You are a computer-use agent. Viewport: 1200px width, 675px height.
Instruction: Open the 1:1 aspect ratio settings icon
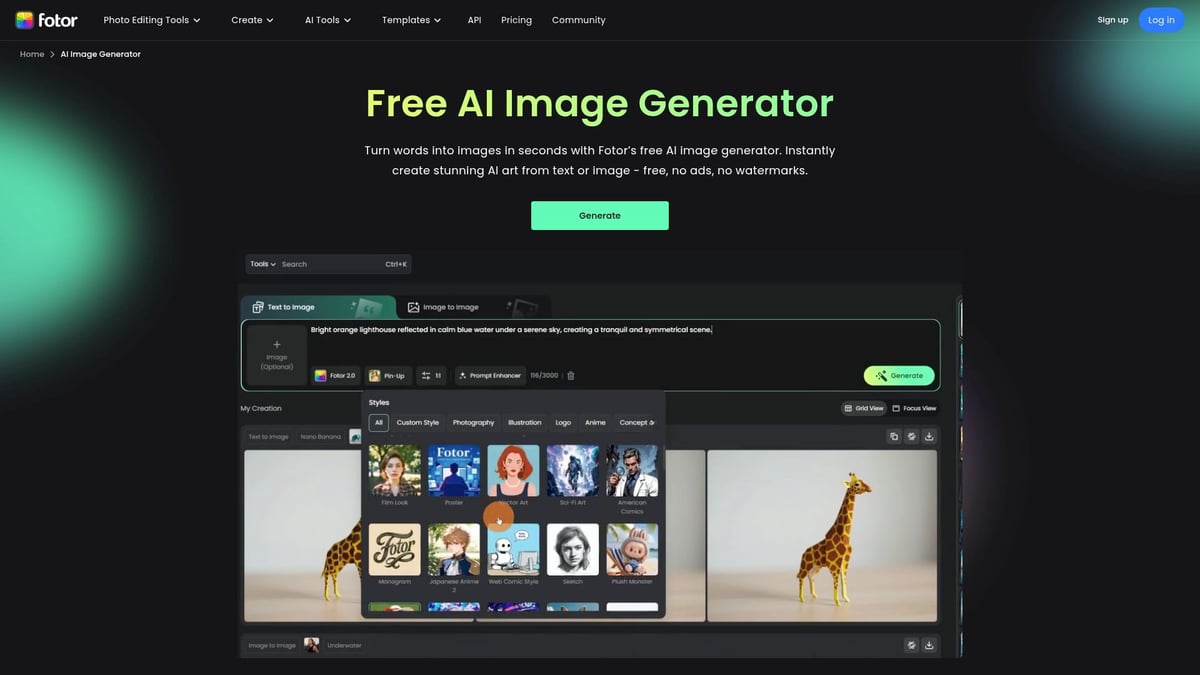[x=430, y=375]
